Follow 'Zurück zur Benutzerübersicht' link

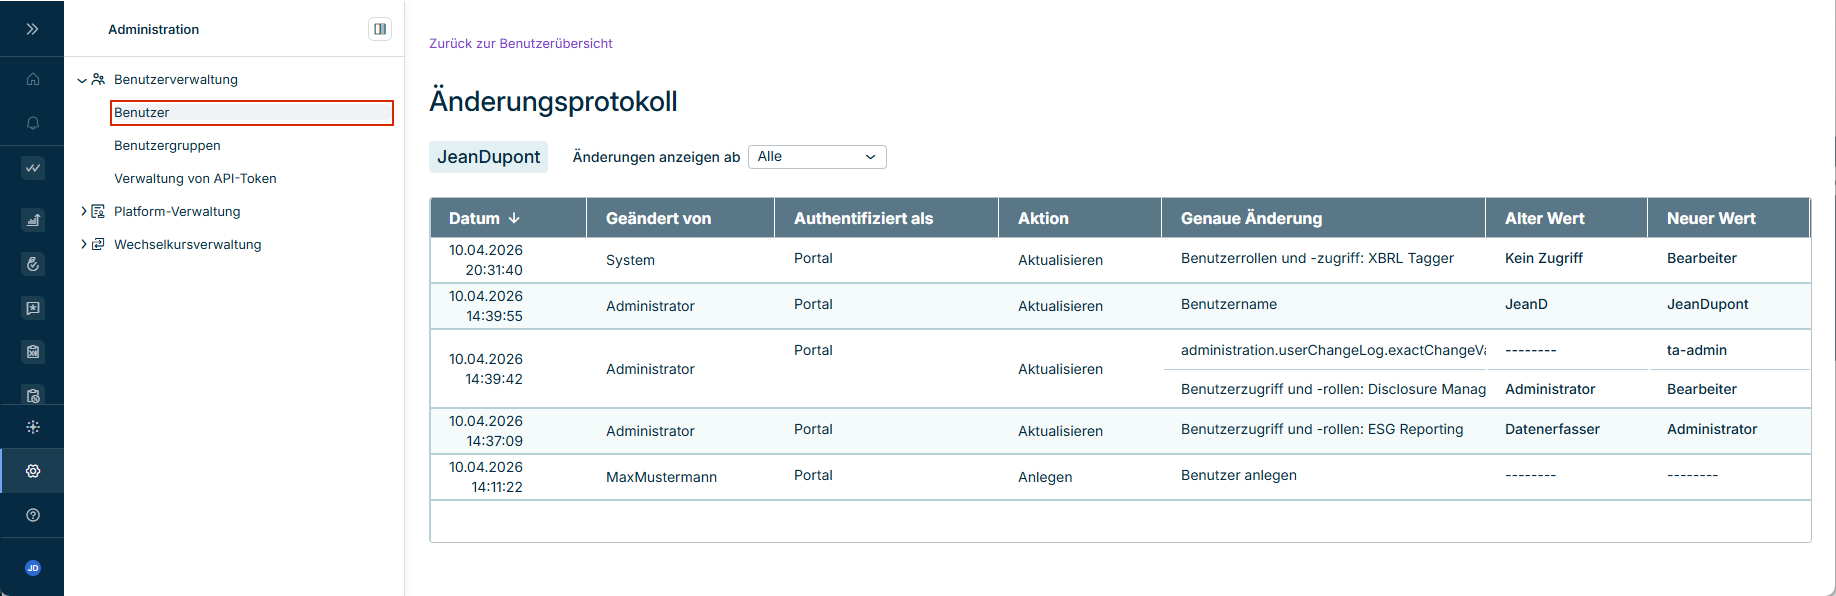(x=520, y=43)
